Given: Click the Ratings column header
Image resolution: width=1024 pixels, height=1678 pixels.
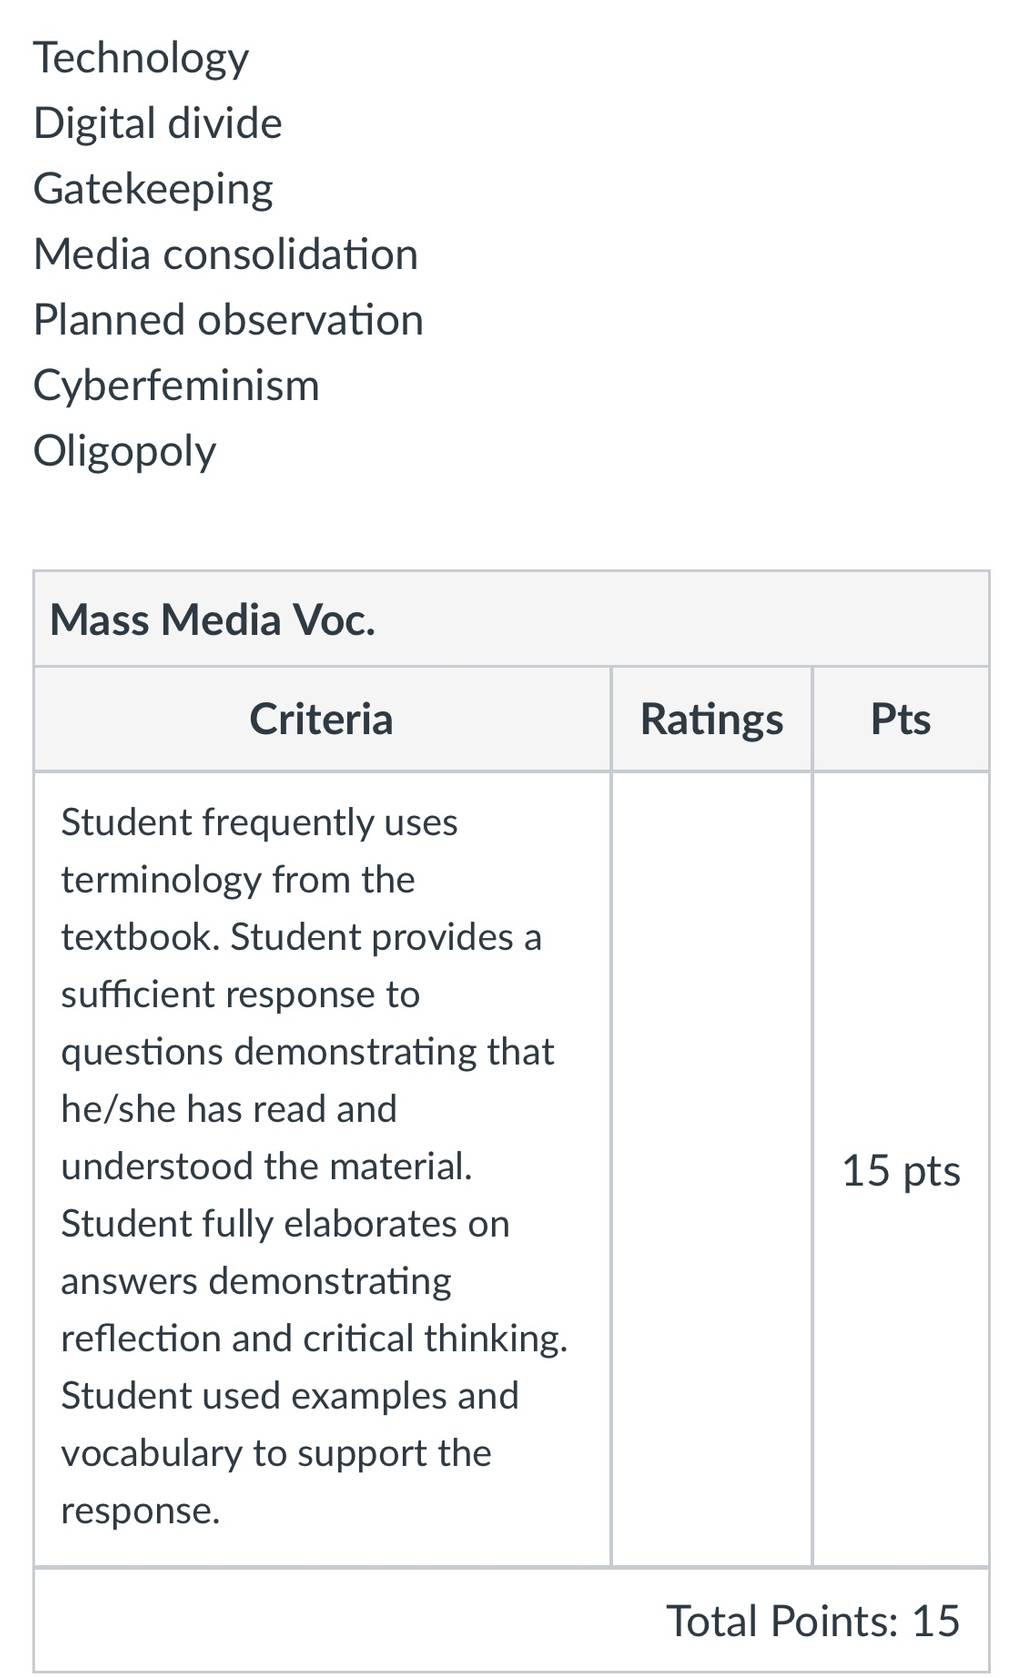Looking at the screenshot, I should (x=712, y=719).
